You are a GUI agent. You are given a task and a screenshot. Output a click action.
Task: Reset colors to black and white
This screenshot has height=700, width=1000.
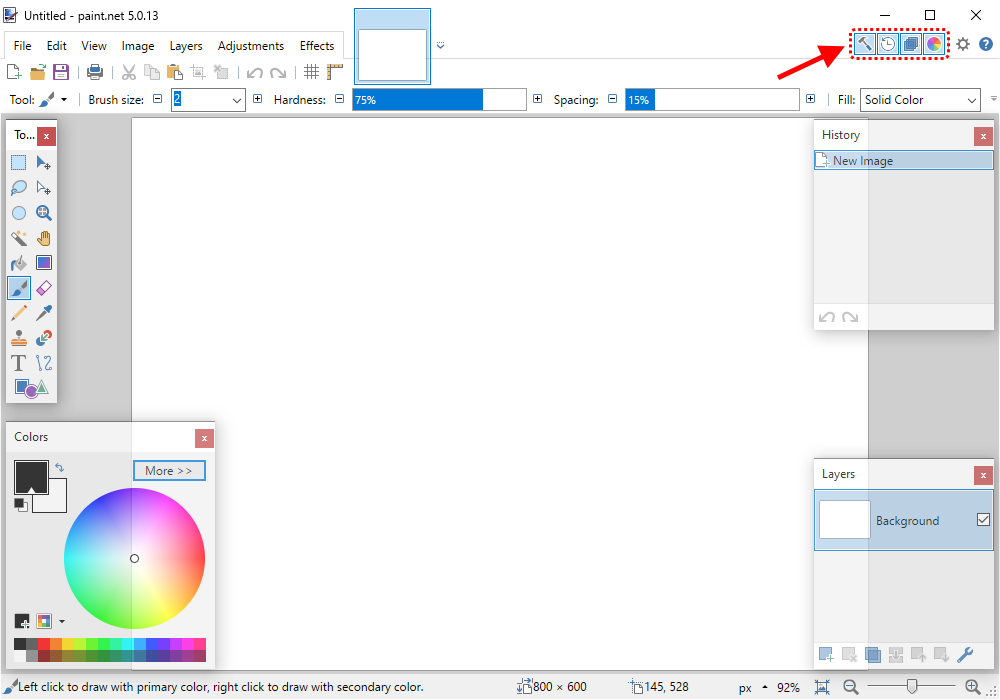pyautogui.click(x=20, y=504)
